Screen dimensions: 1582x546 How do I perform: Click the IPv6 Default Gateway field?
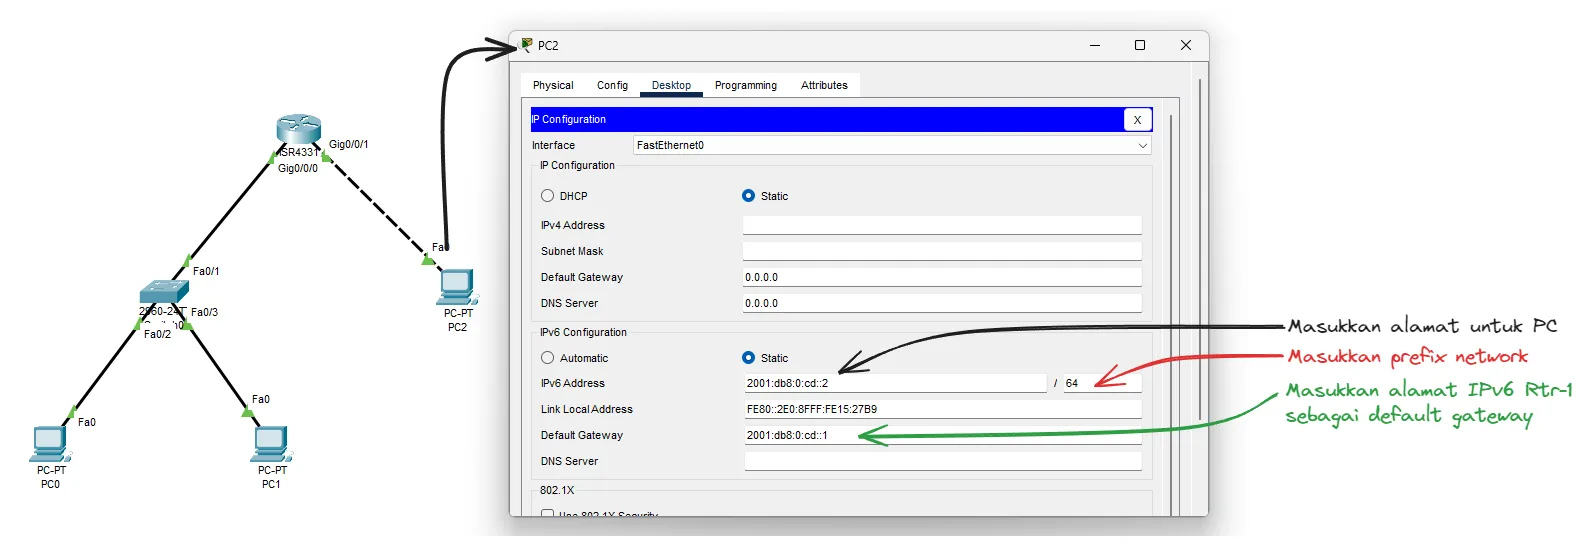coord(941,436)
